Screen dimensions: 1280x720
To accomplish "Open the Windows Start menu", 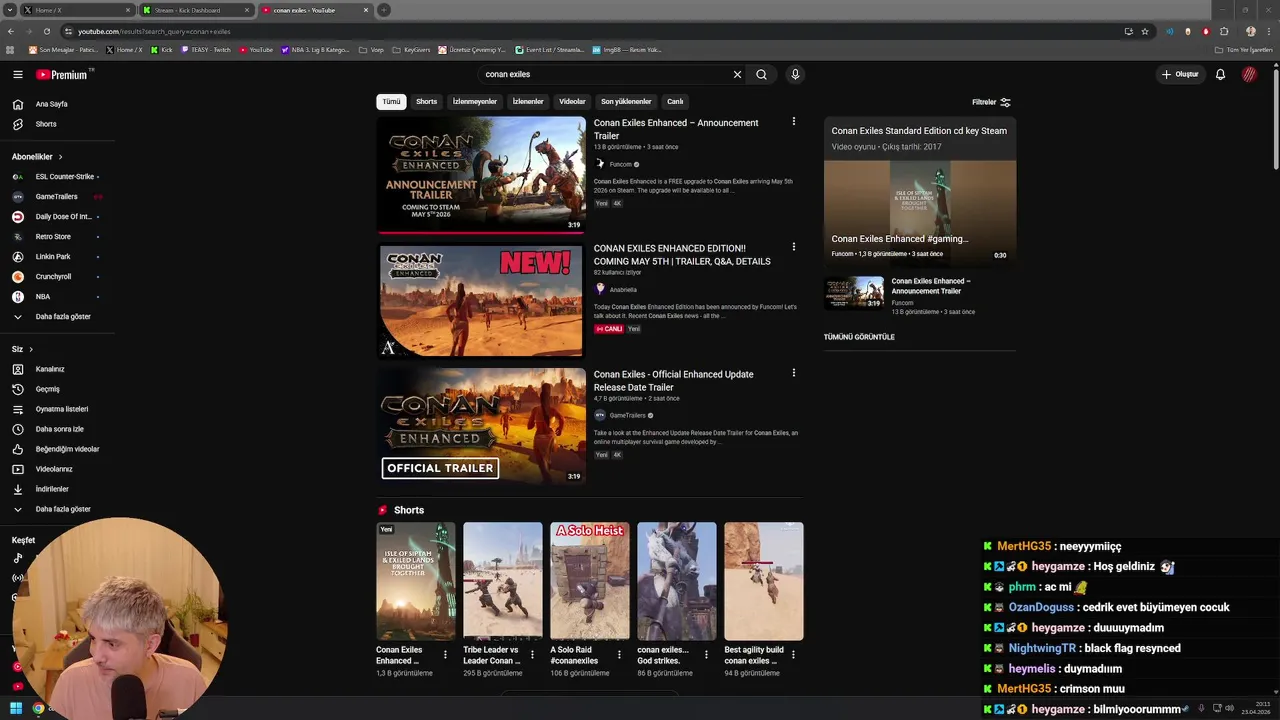I will (x=16, y=709).
